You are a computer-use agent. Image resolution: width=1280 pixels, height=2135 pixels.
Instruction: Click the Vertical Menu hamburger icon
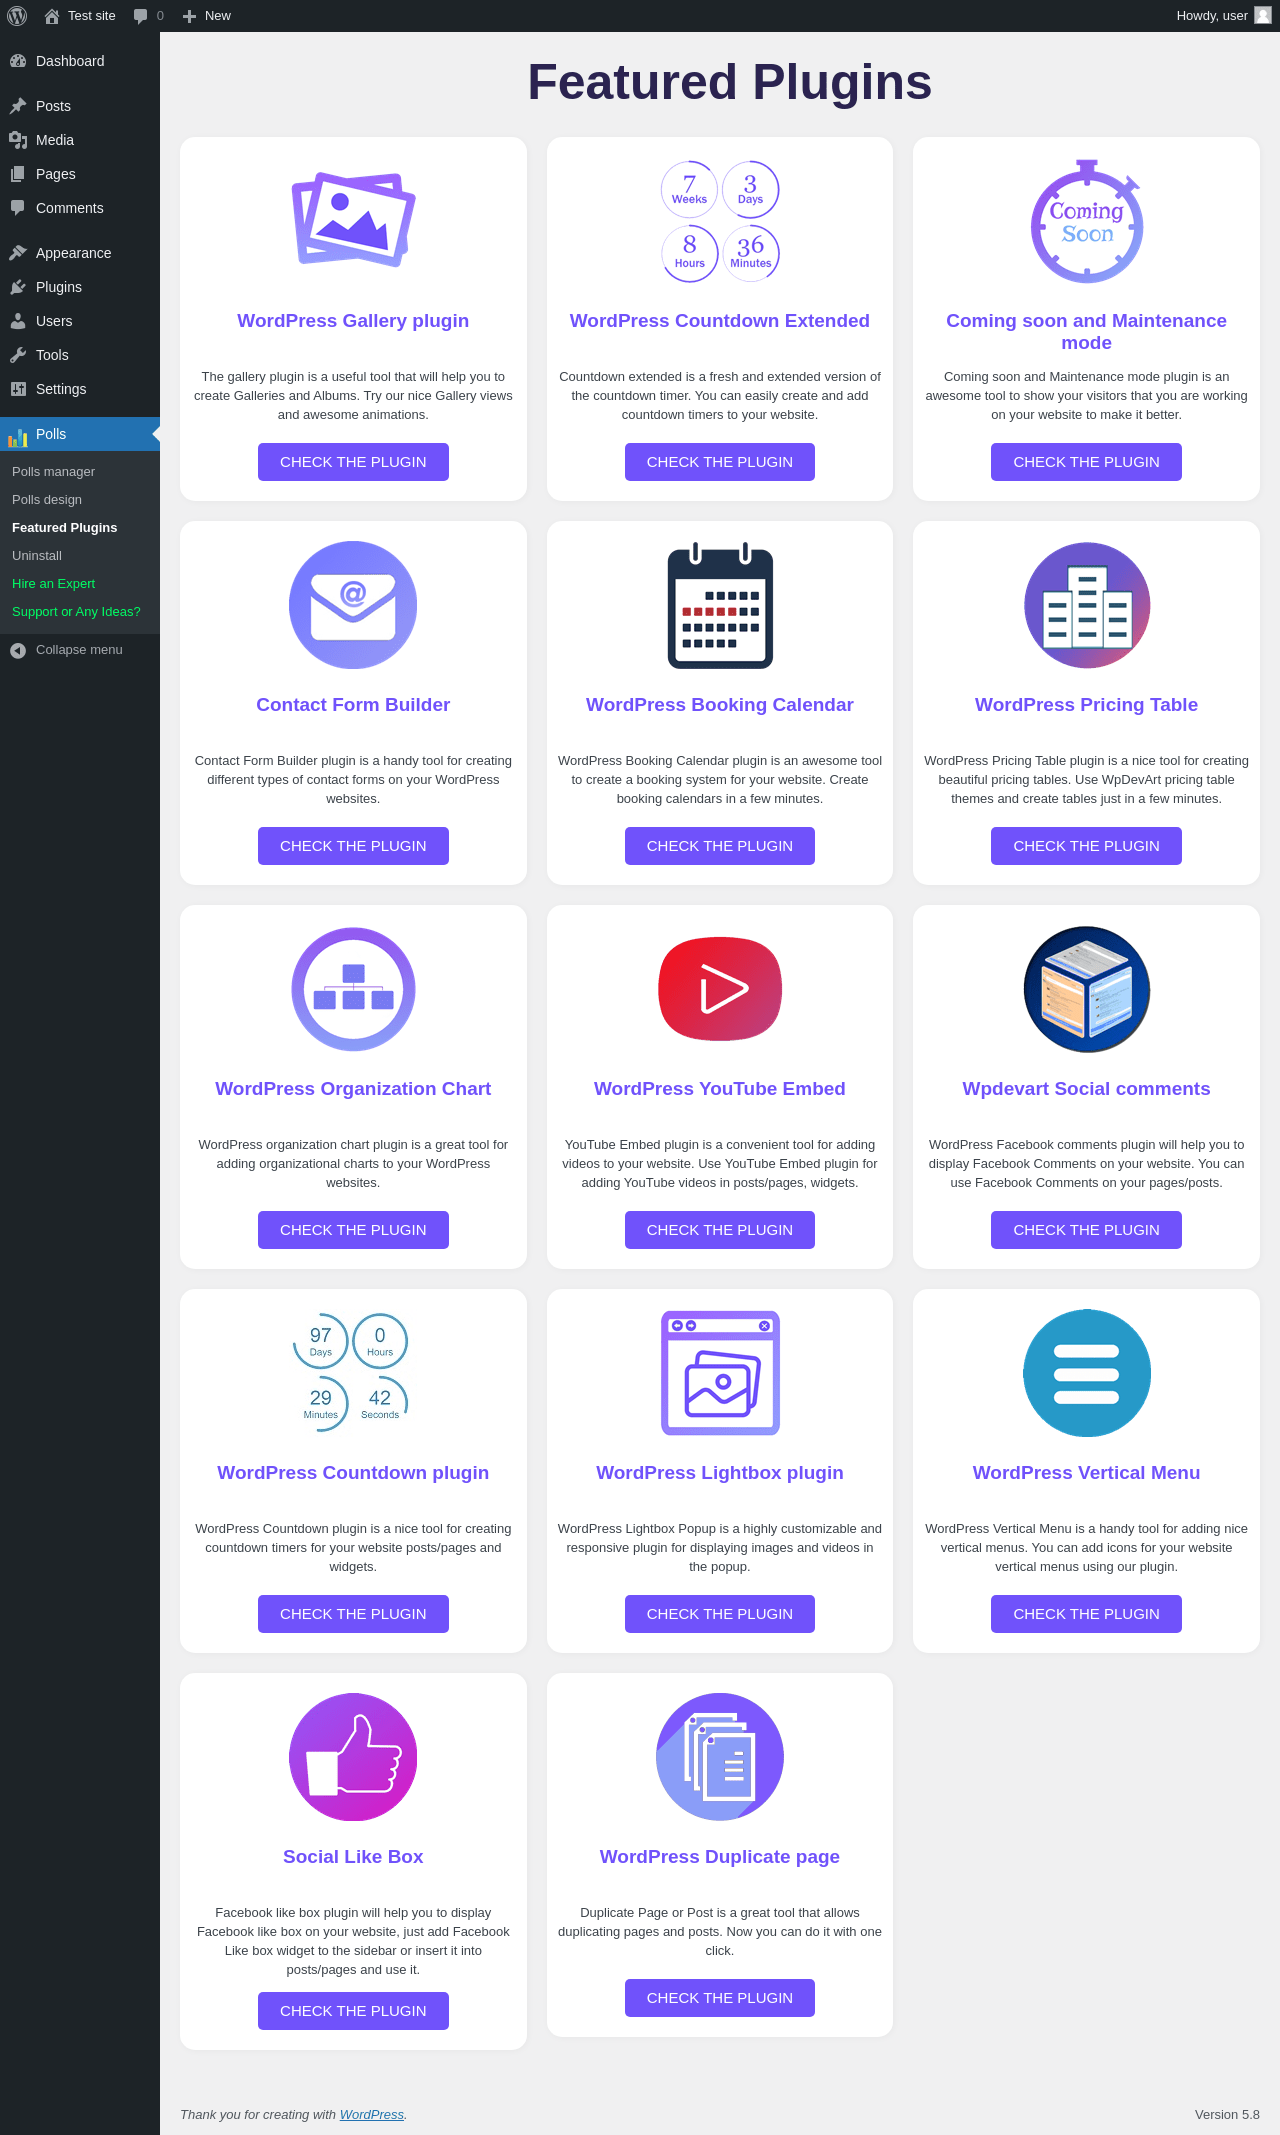tap(1087, 1373)
